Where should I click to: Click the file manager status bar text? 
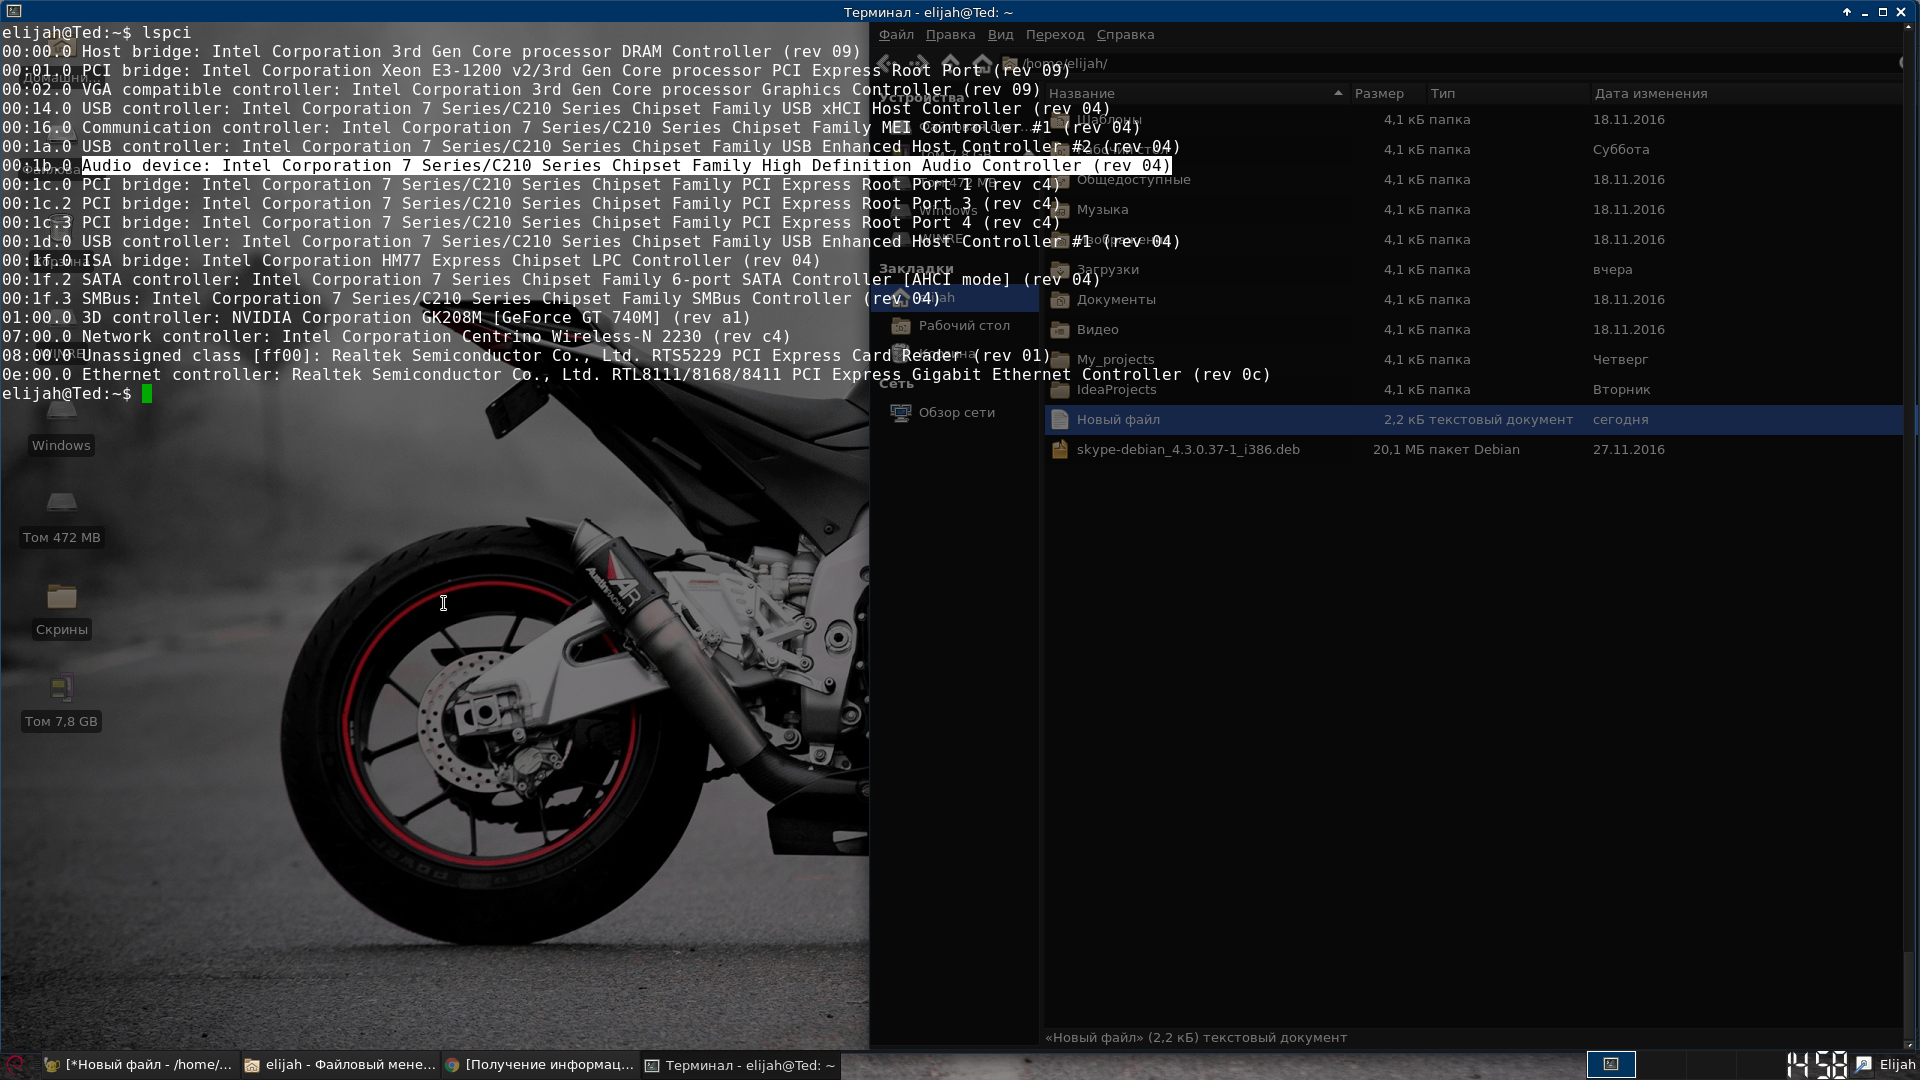(x=1196, y=1037)
